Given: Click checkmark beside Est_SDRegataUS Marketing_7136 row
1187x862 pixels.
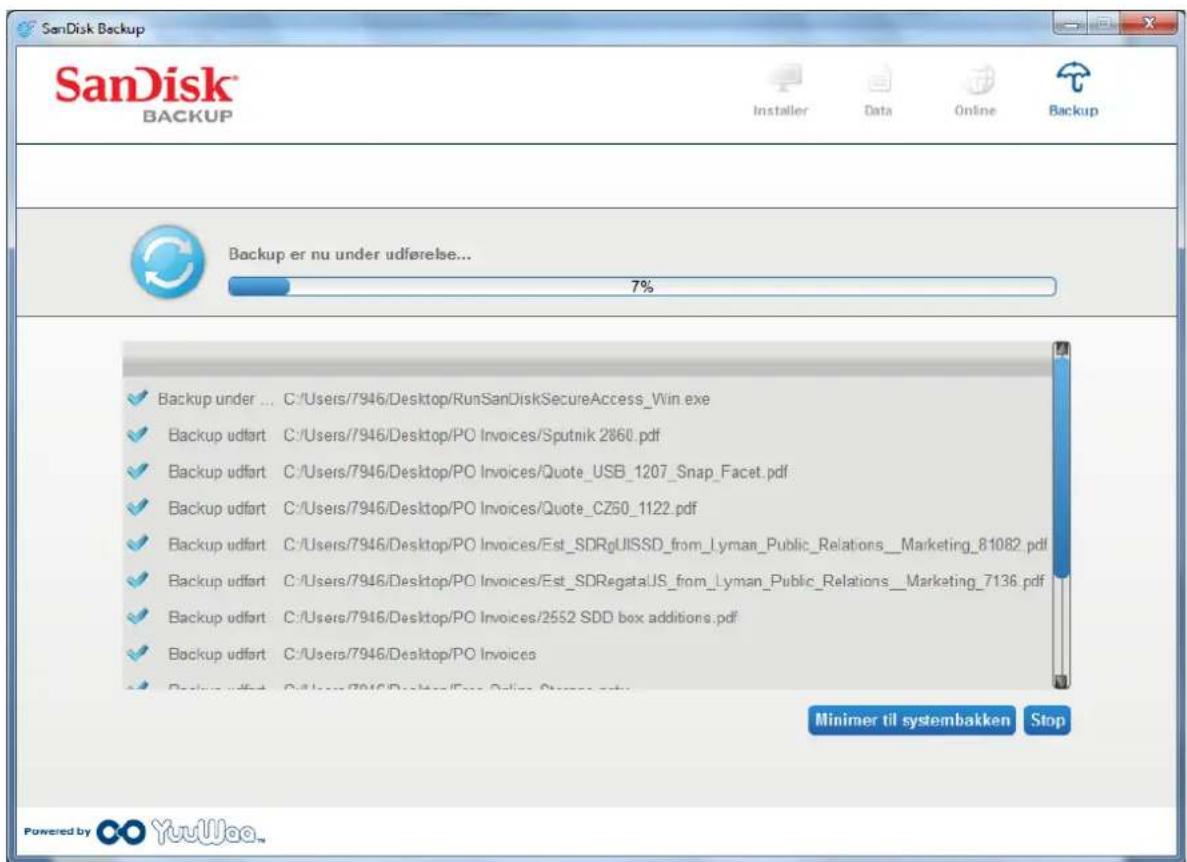Looking at the screenshot, I should pyautogui.click(x=137, y=580).
